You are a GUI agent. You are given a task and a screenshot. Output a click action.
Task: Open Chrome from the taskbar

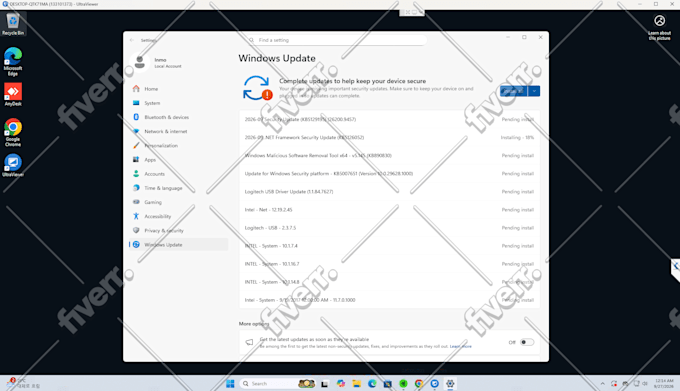tap(419, 384)
